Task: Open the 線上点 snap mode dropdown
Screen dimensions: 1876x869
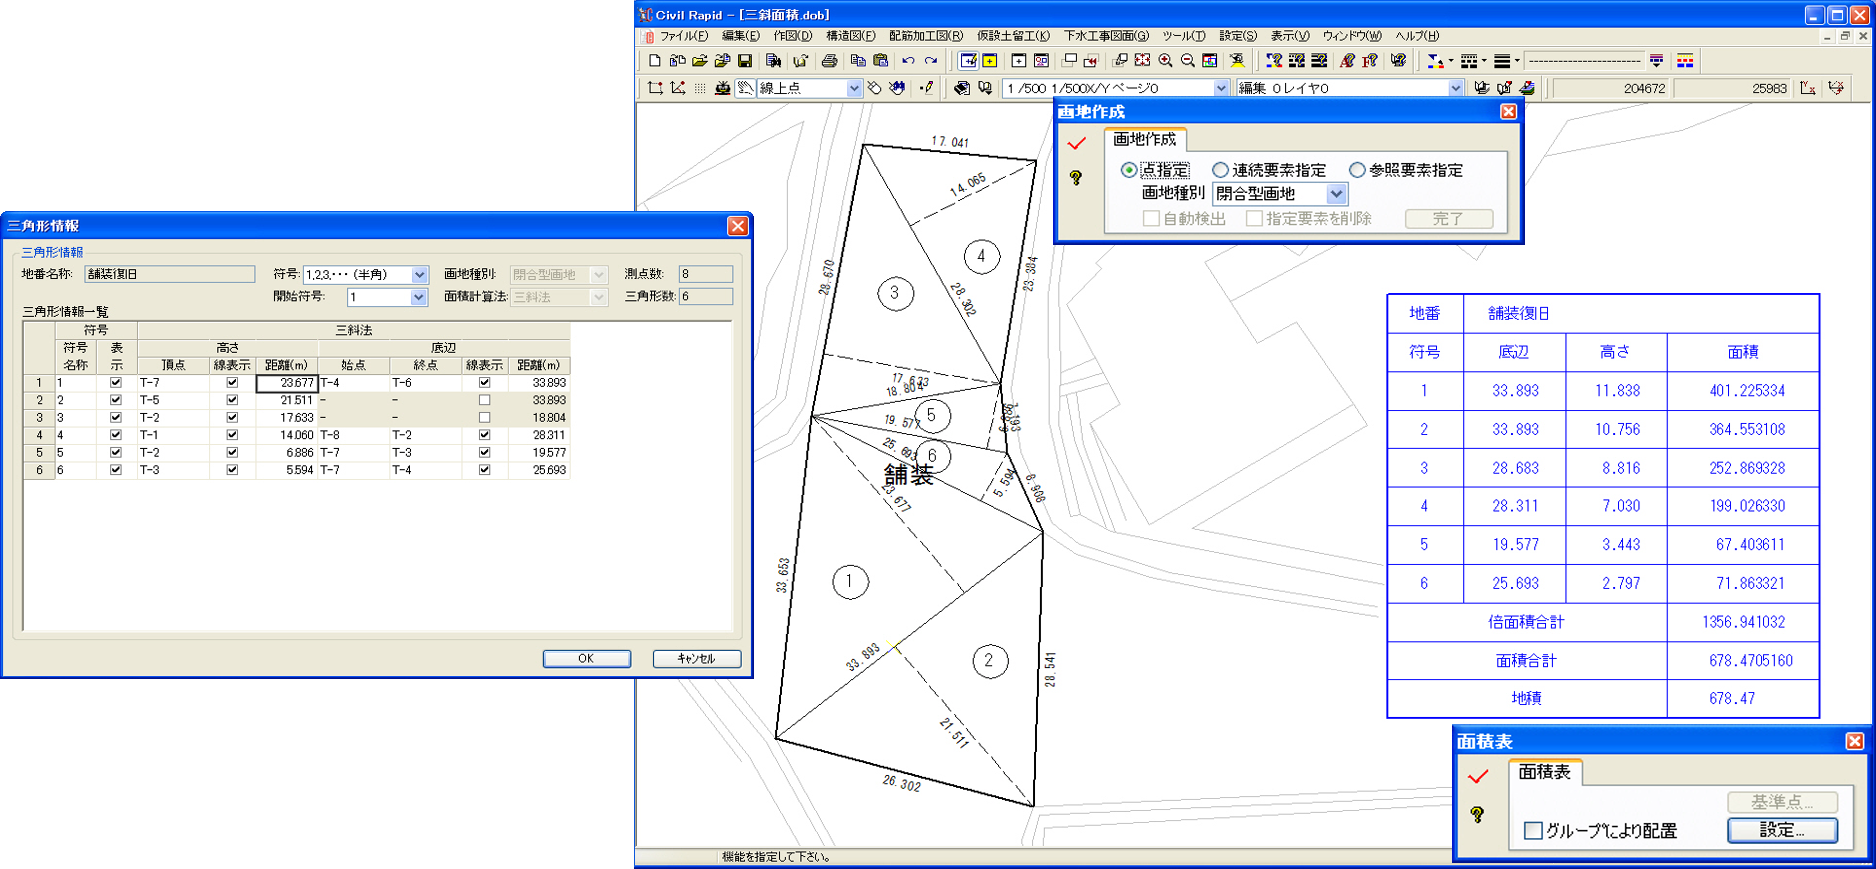Action: 854,88
